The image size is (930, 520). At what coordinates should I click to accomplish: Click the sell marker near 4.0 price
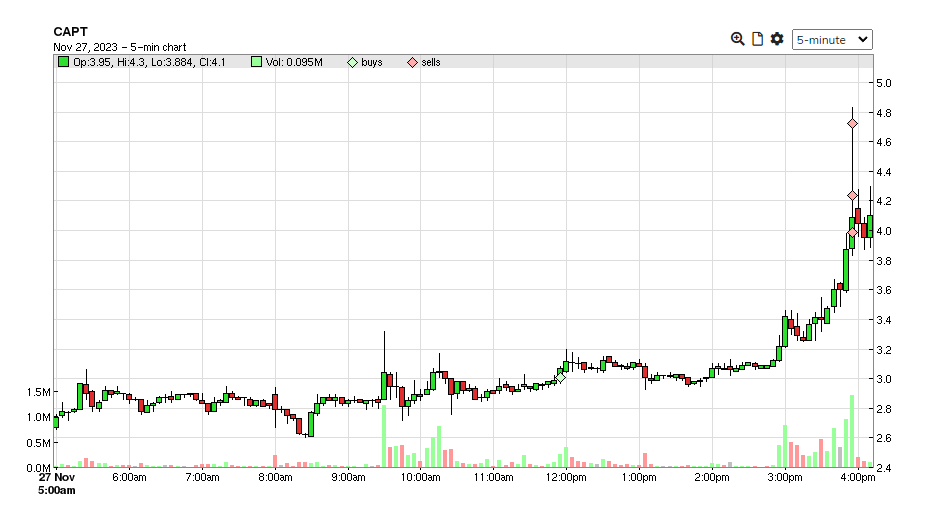(852, 232)
